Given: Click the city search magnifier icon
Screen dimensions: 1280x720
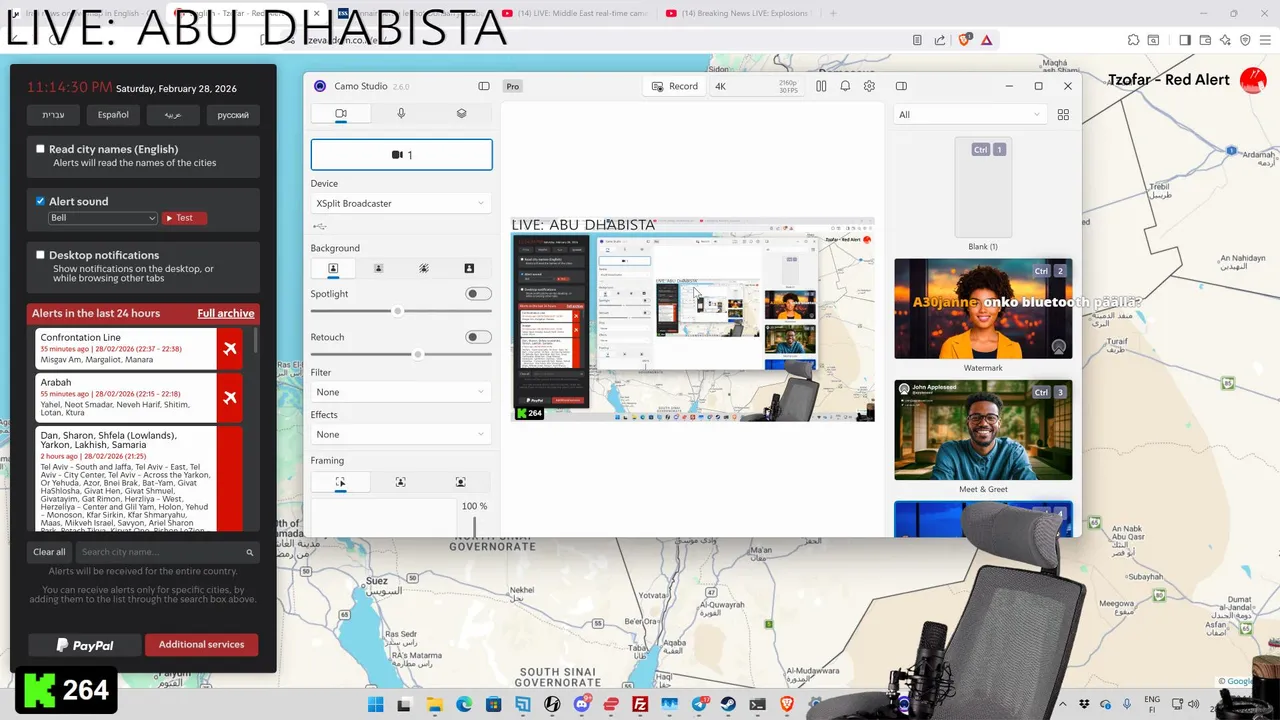Looking at the screenshot, I should 250,552.
